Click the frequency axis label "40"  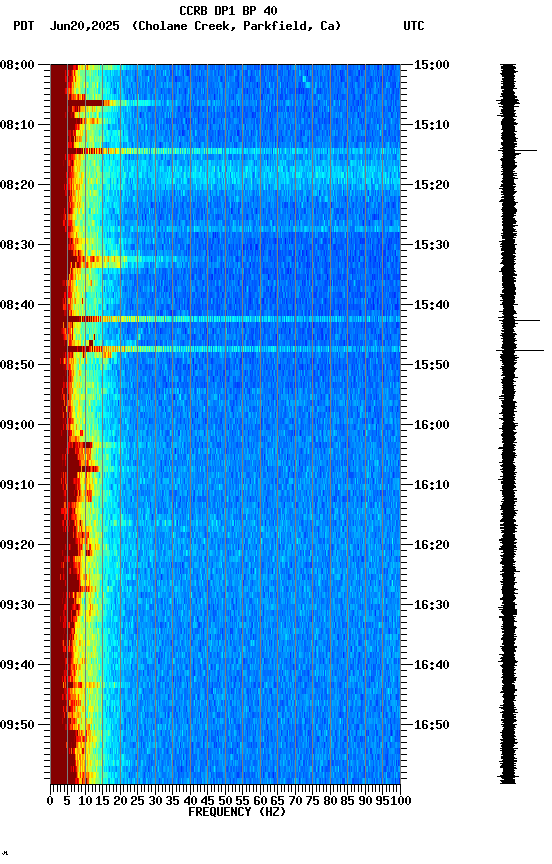click(x=190, y=801)
